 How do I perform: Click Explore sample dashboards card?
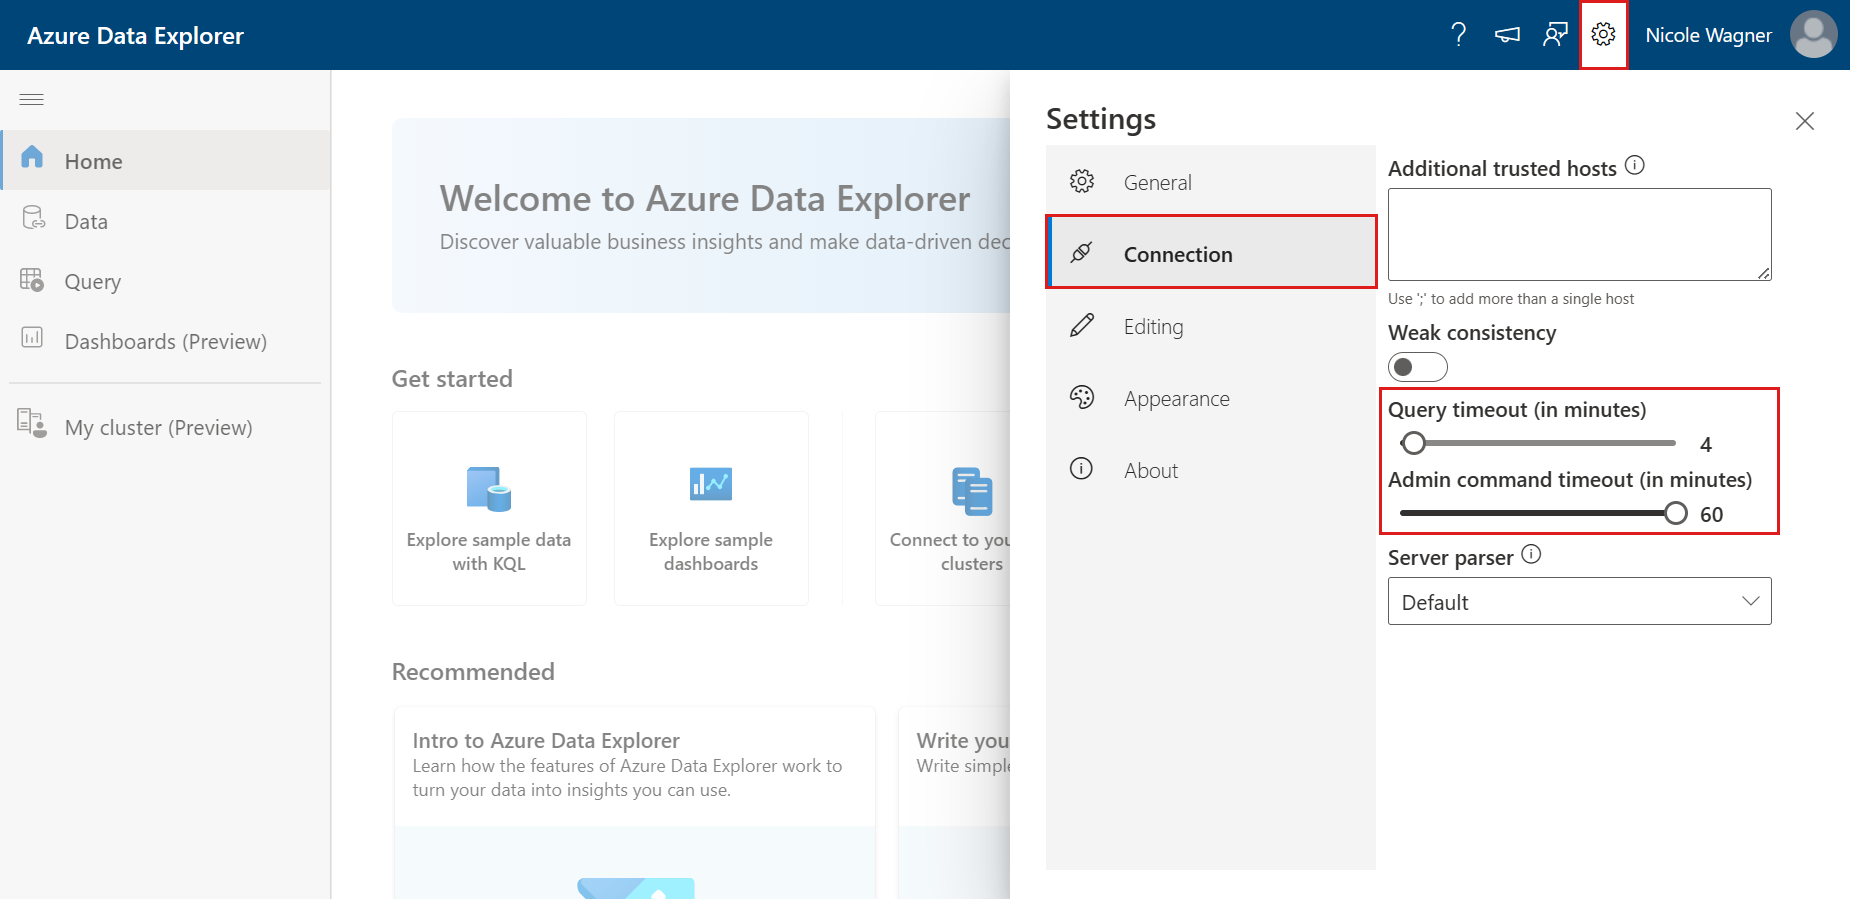point(711,508)
